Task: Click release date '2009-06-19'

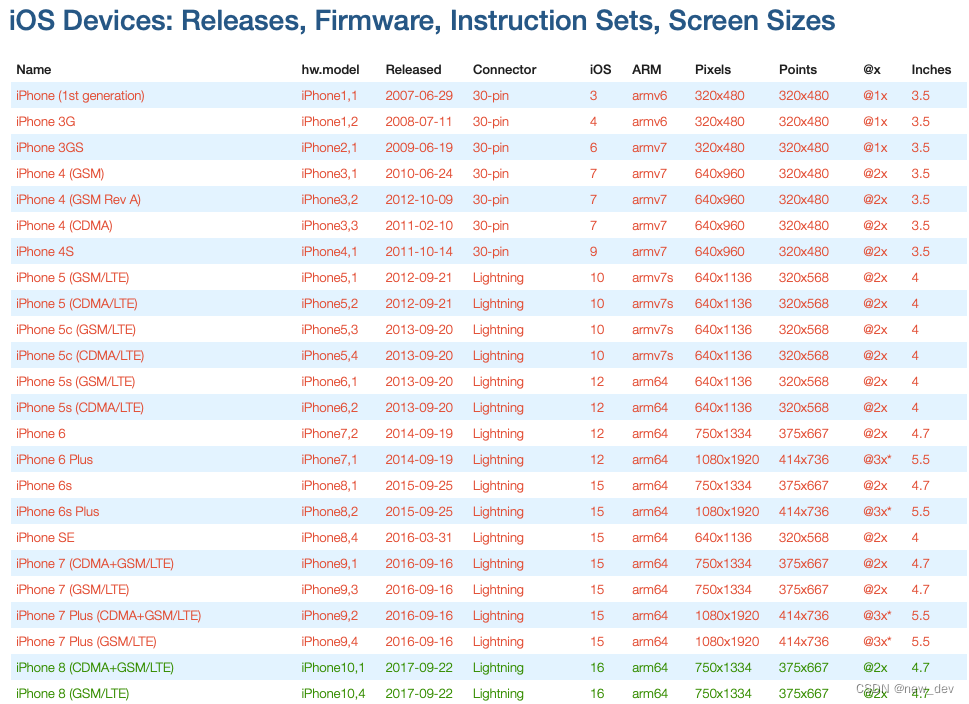Action: [x=419, y=148]
